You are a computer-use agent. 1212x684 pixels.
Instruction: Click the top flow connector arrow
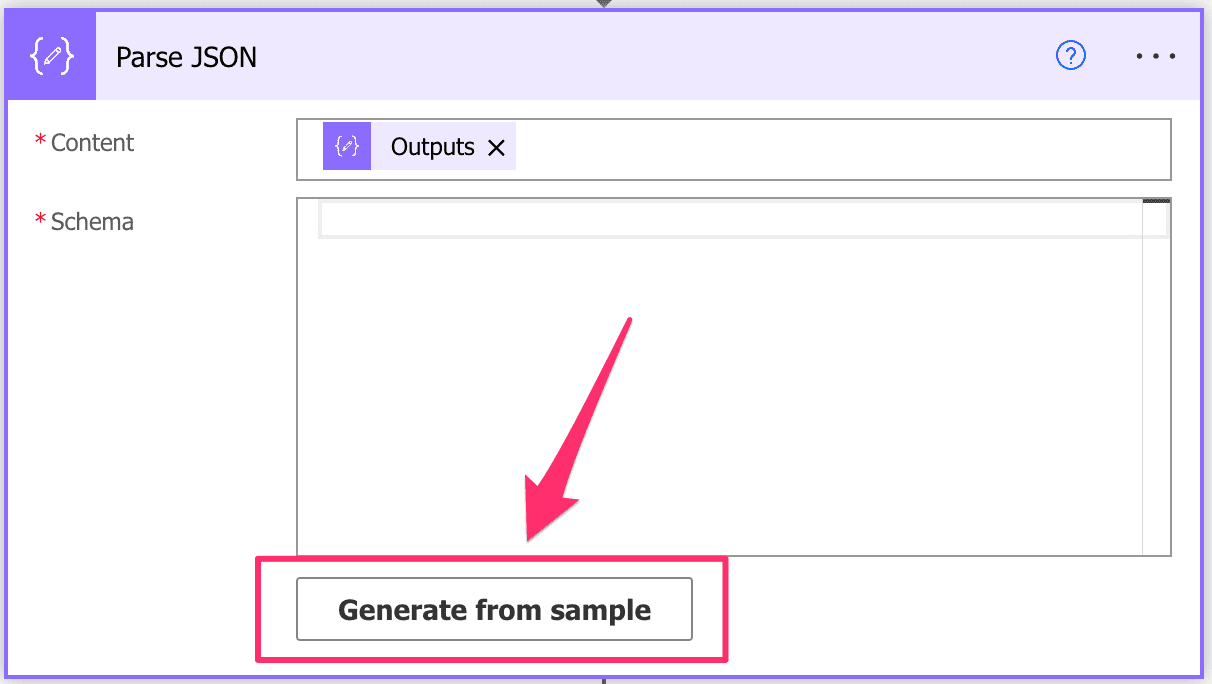click(604, 5)
